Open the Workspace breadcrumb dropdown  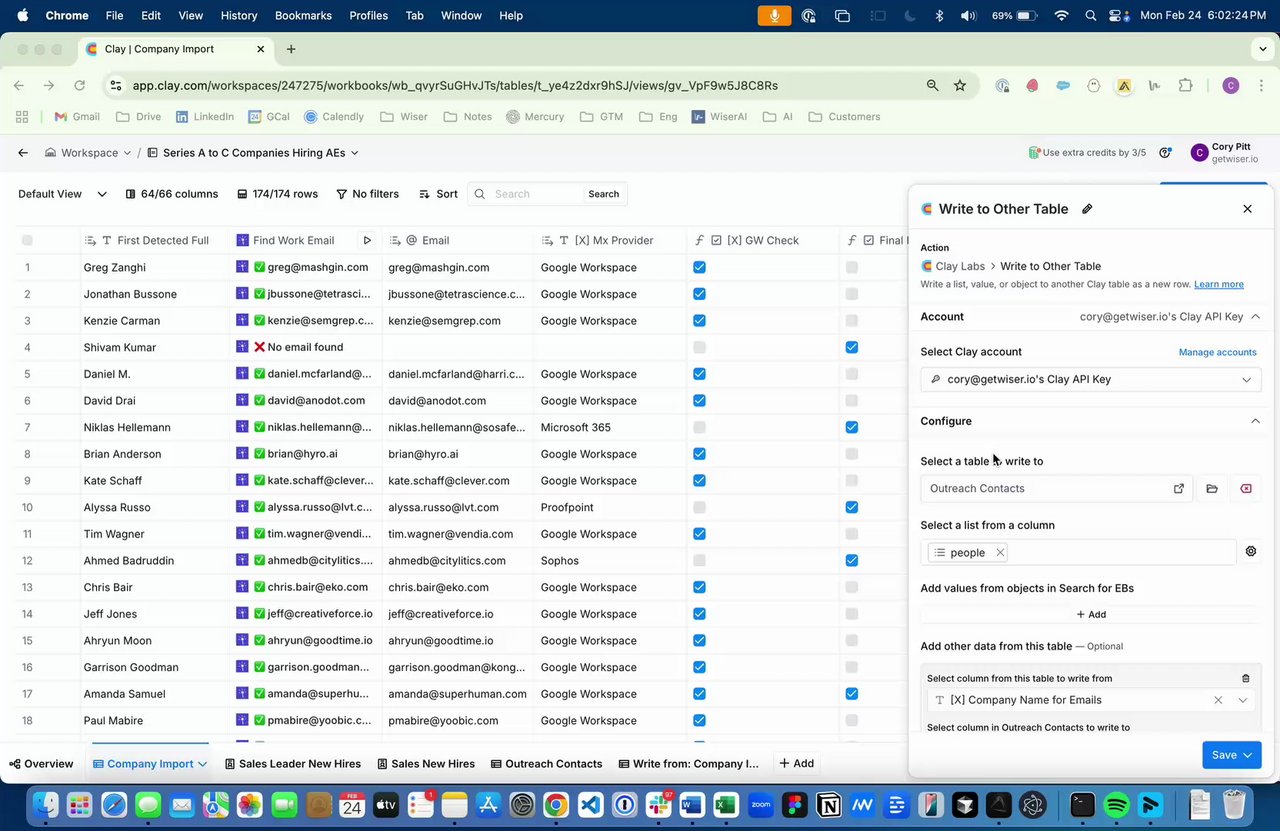[x=88, y=153]
